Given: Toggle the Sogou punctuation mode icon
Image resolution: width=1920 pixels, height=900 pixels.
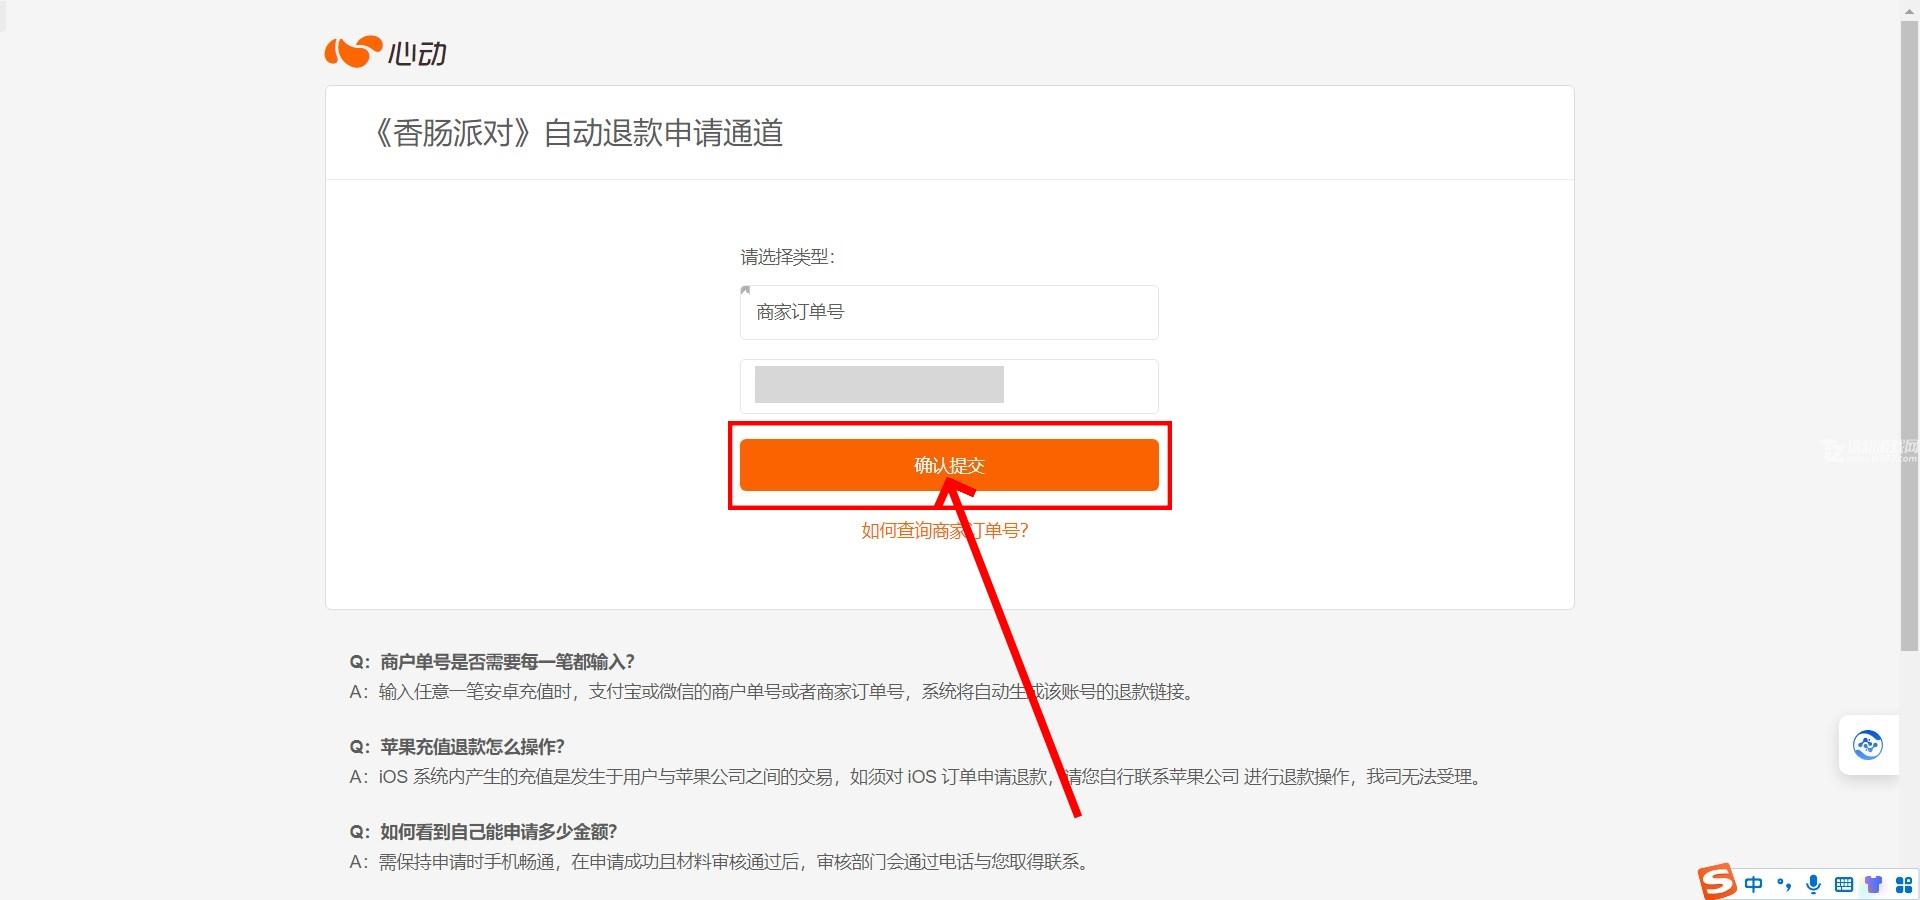Looking at the screenshot, I should [x=1783, y=884].
